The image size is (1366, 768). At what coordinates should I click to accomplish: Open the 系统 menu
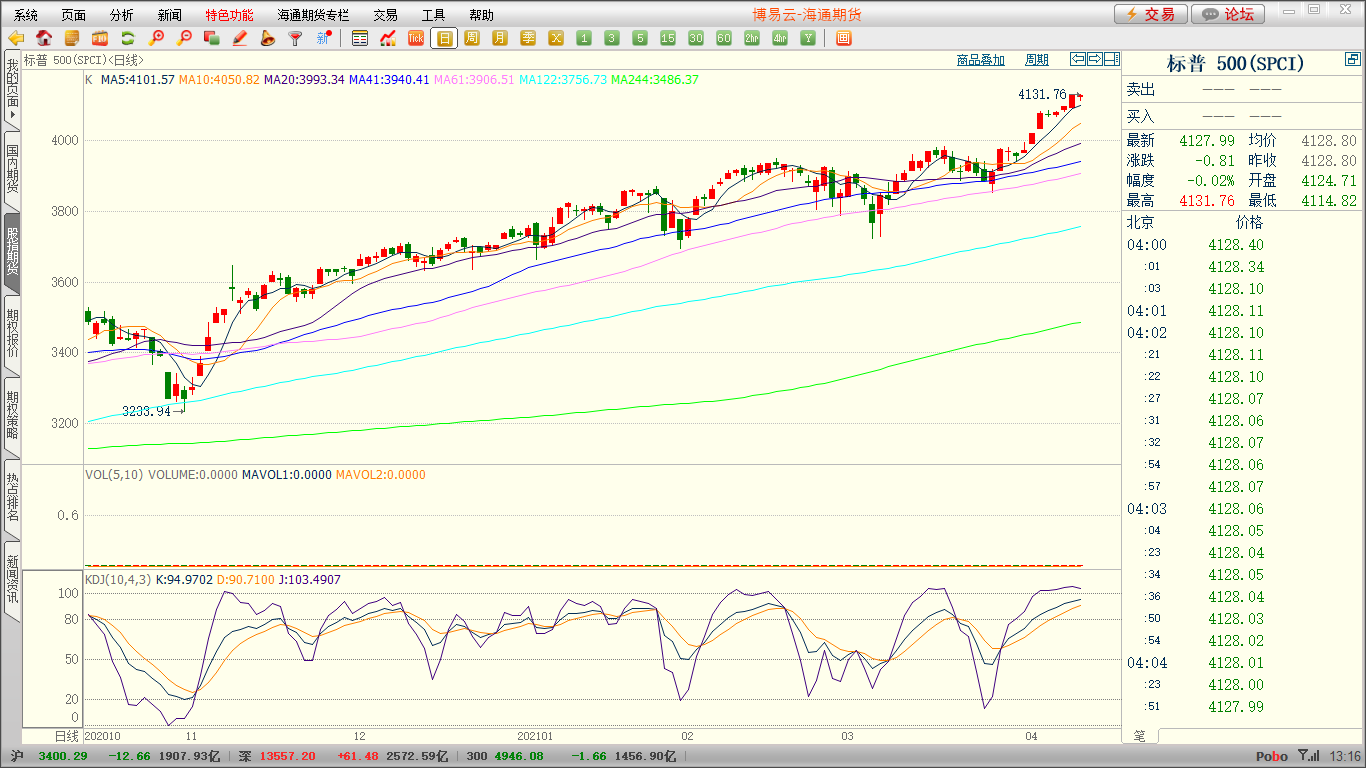[x=26, y=15]
